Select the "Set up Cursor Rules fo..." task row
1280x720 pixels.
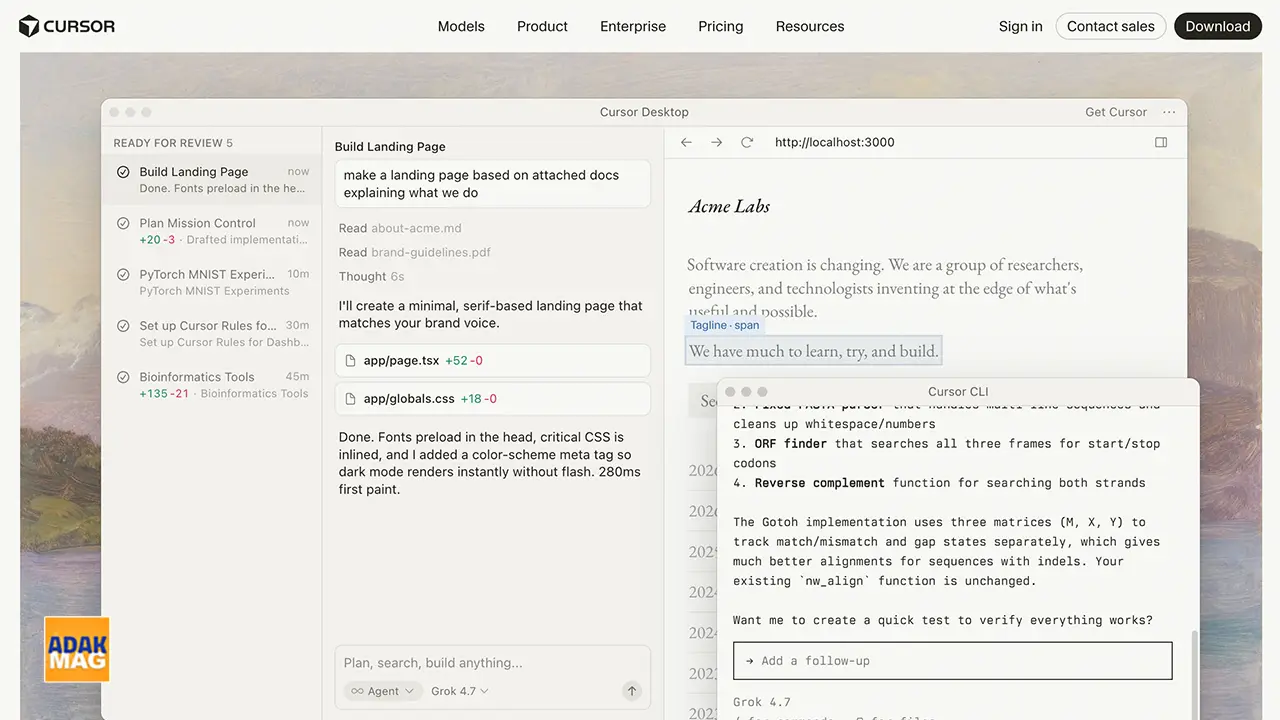211,333
